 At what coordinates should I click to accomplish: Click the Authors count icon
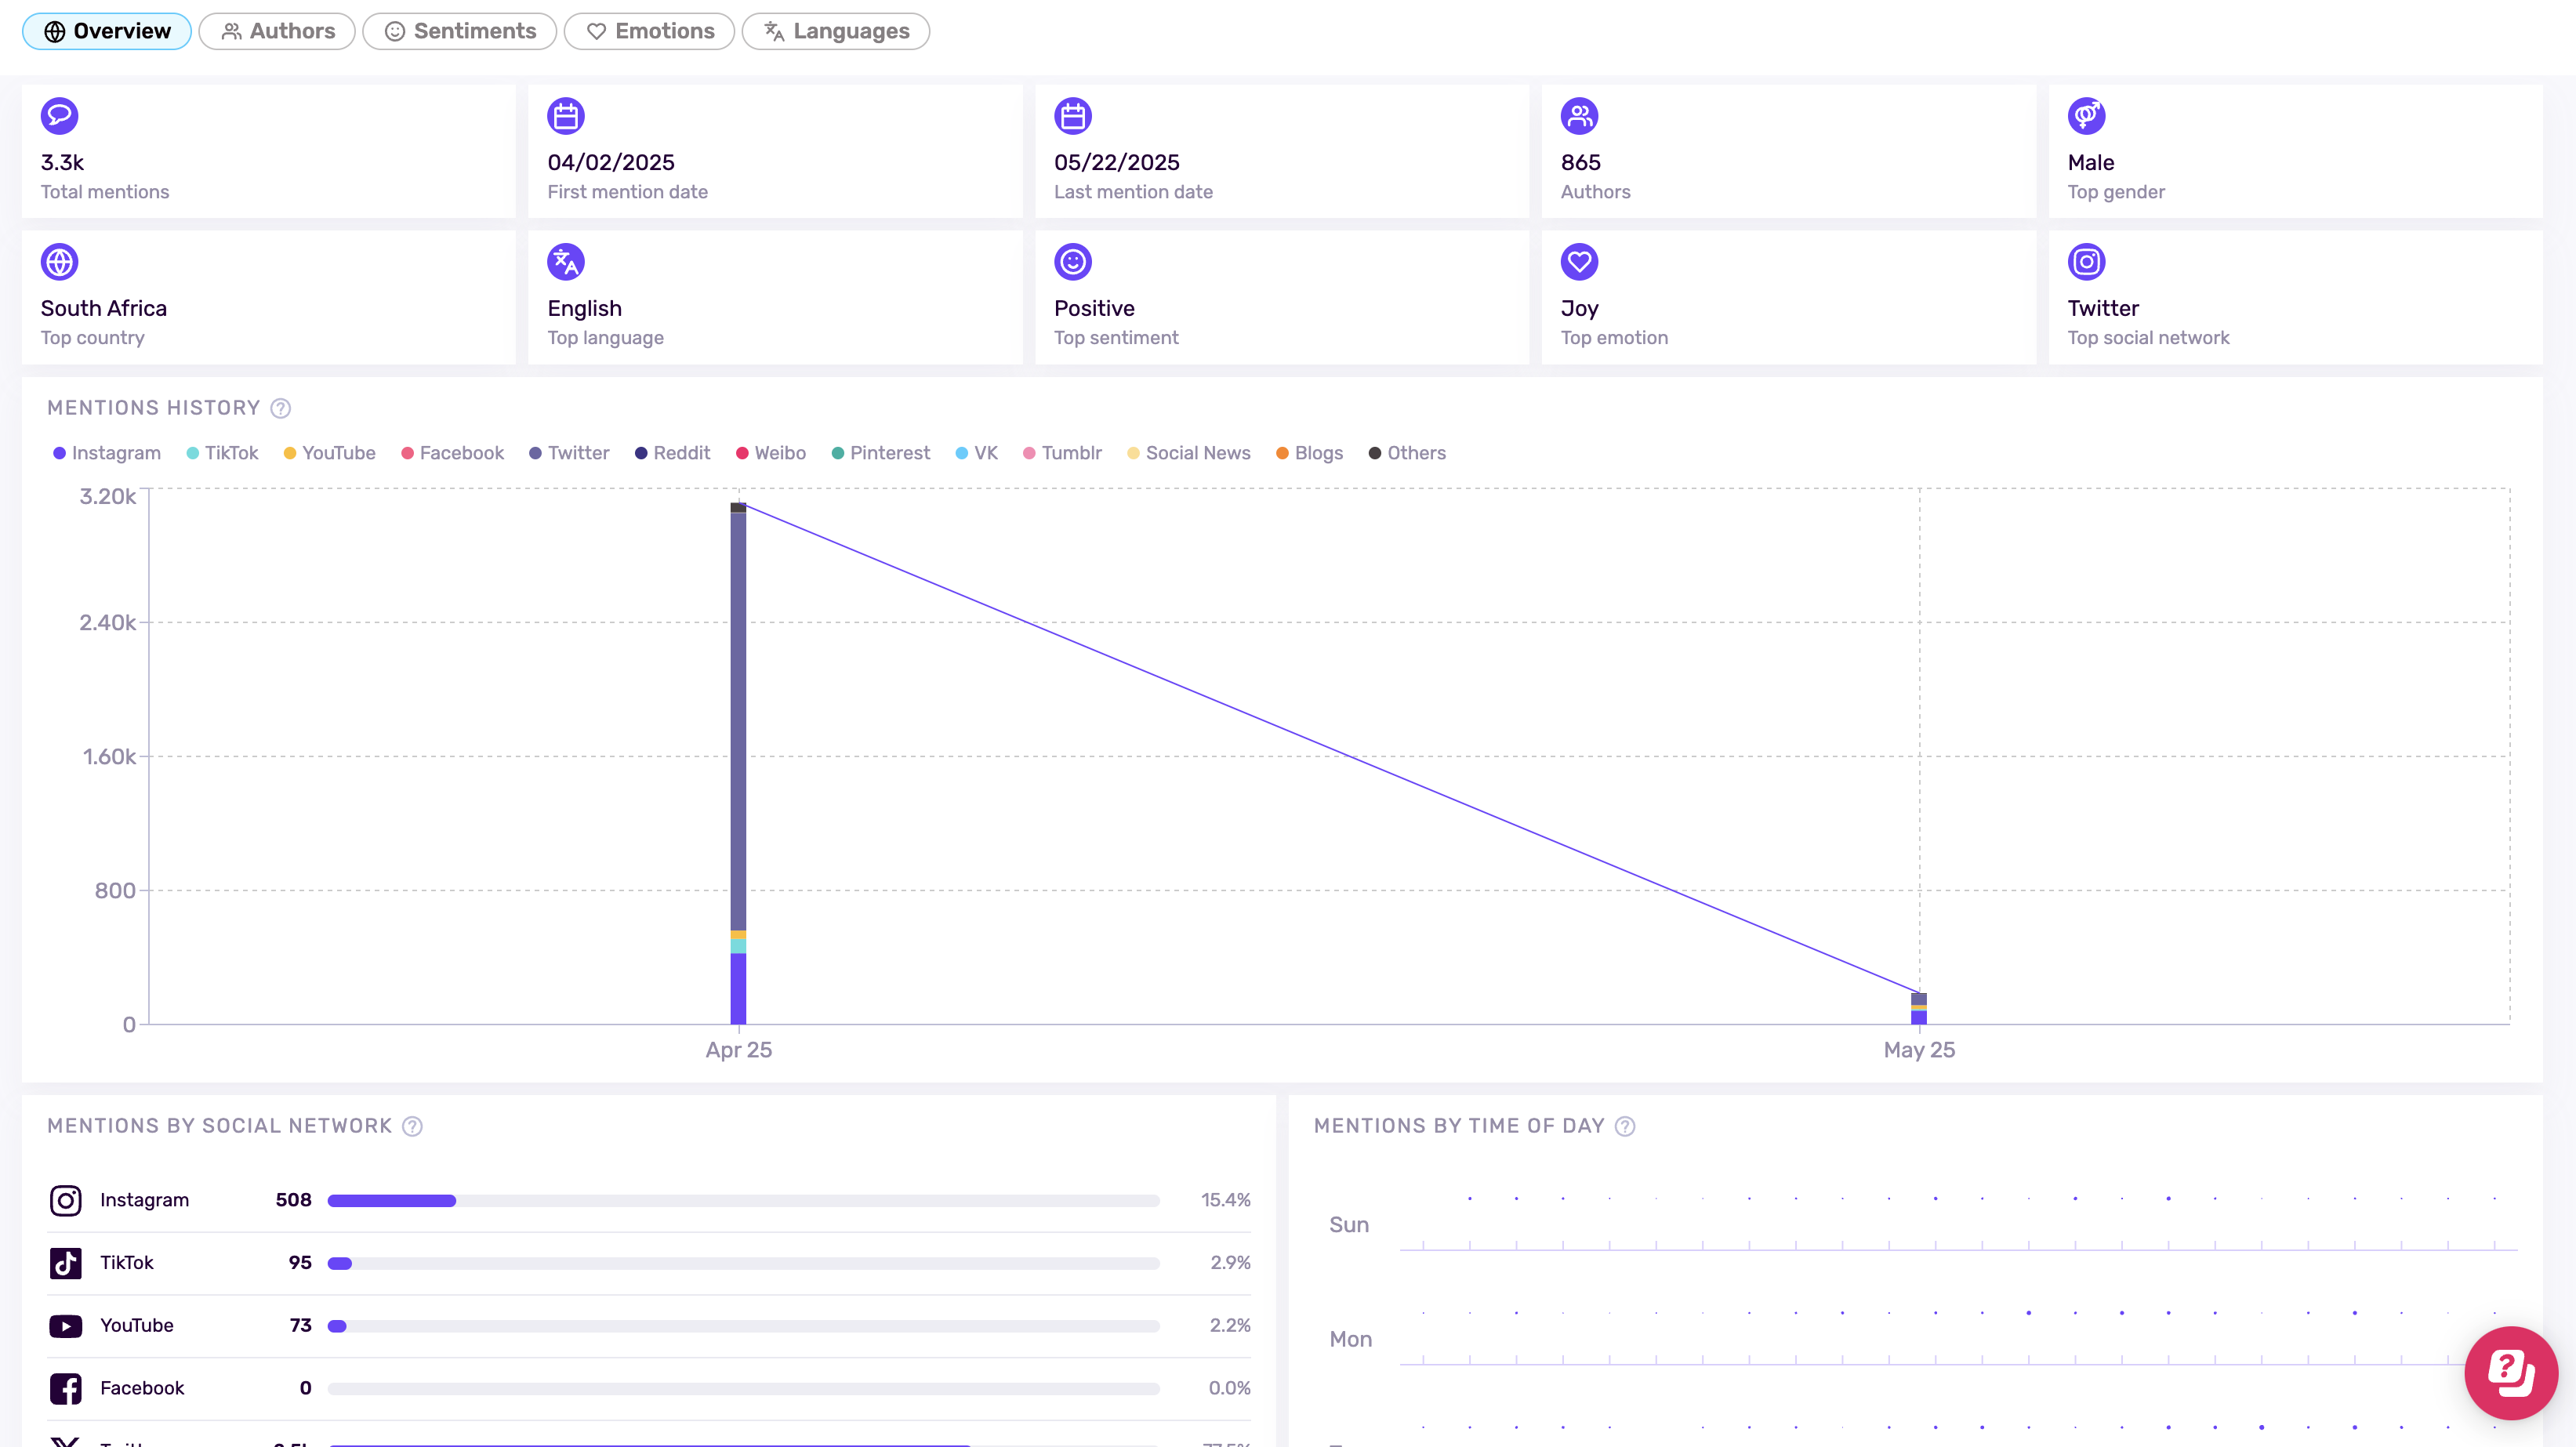point(1580,115)
